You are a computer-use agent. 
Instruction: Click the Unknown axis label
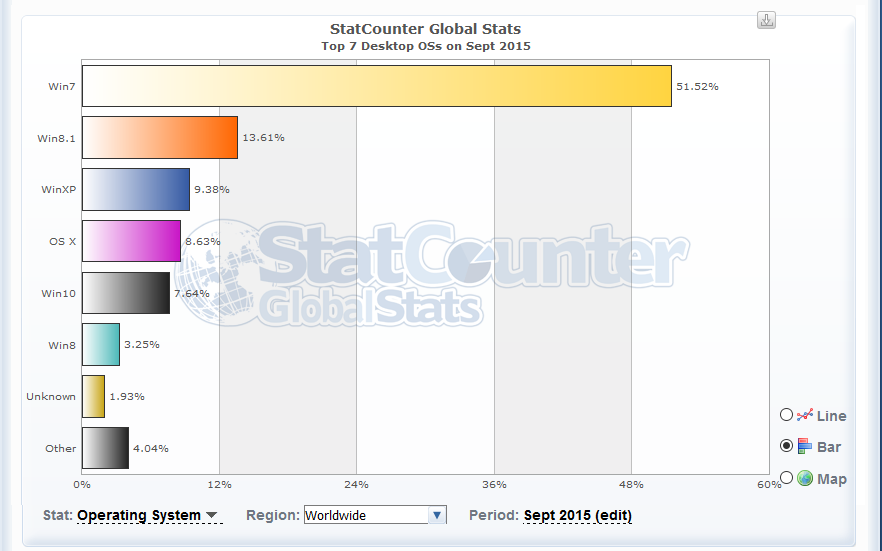click(51, 396)
